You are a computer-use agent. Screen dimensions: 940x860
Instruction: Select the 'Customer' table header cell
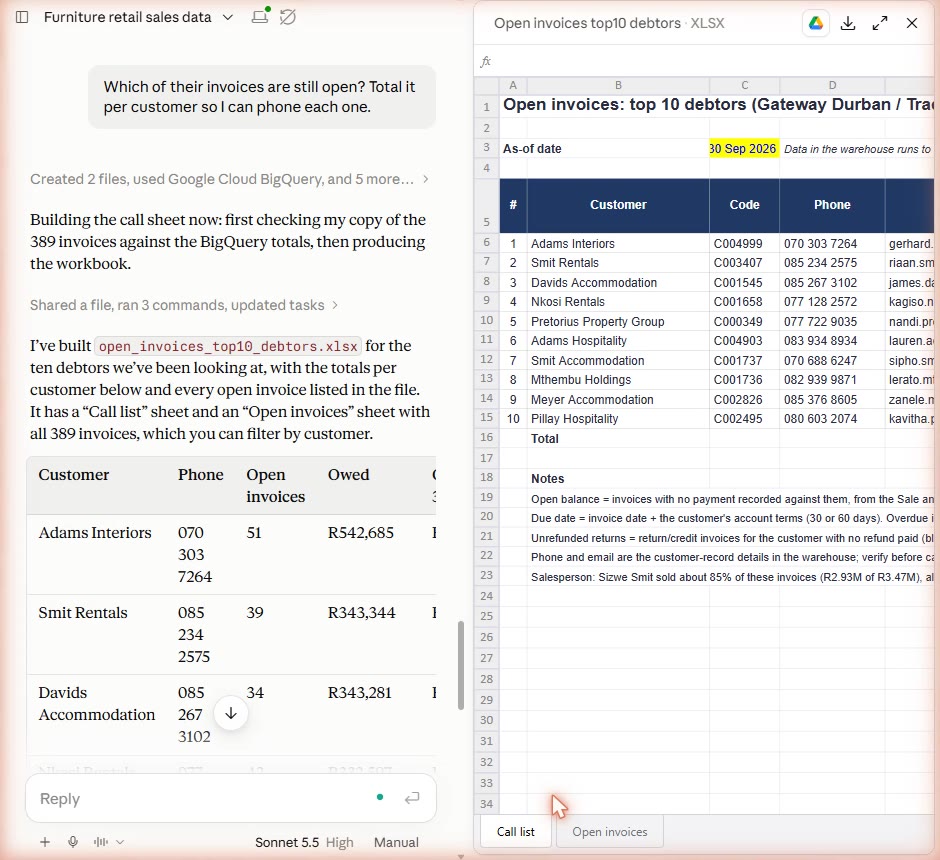[x=618, y=205]
